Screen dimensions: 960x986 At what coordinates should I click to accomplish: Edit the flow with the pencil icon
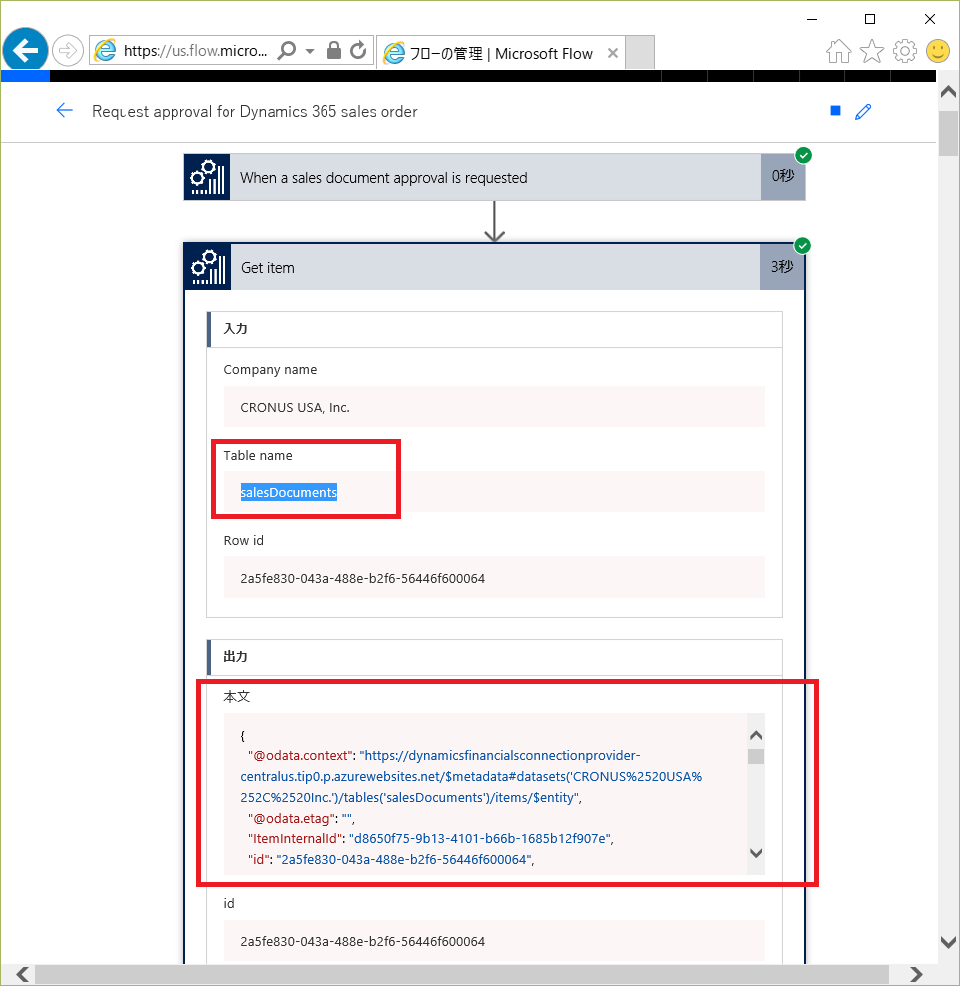point(863,111)
